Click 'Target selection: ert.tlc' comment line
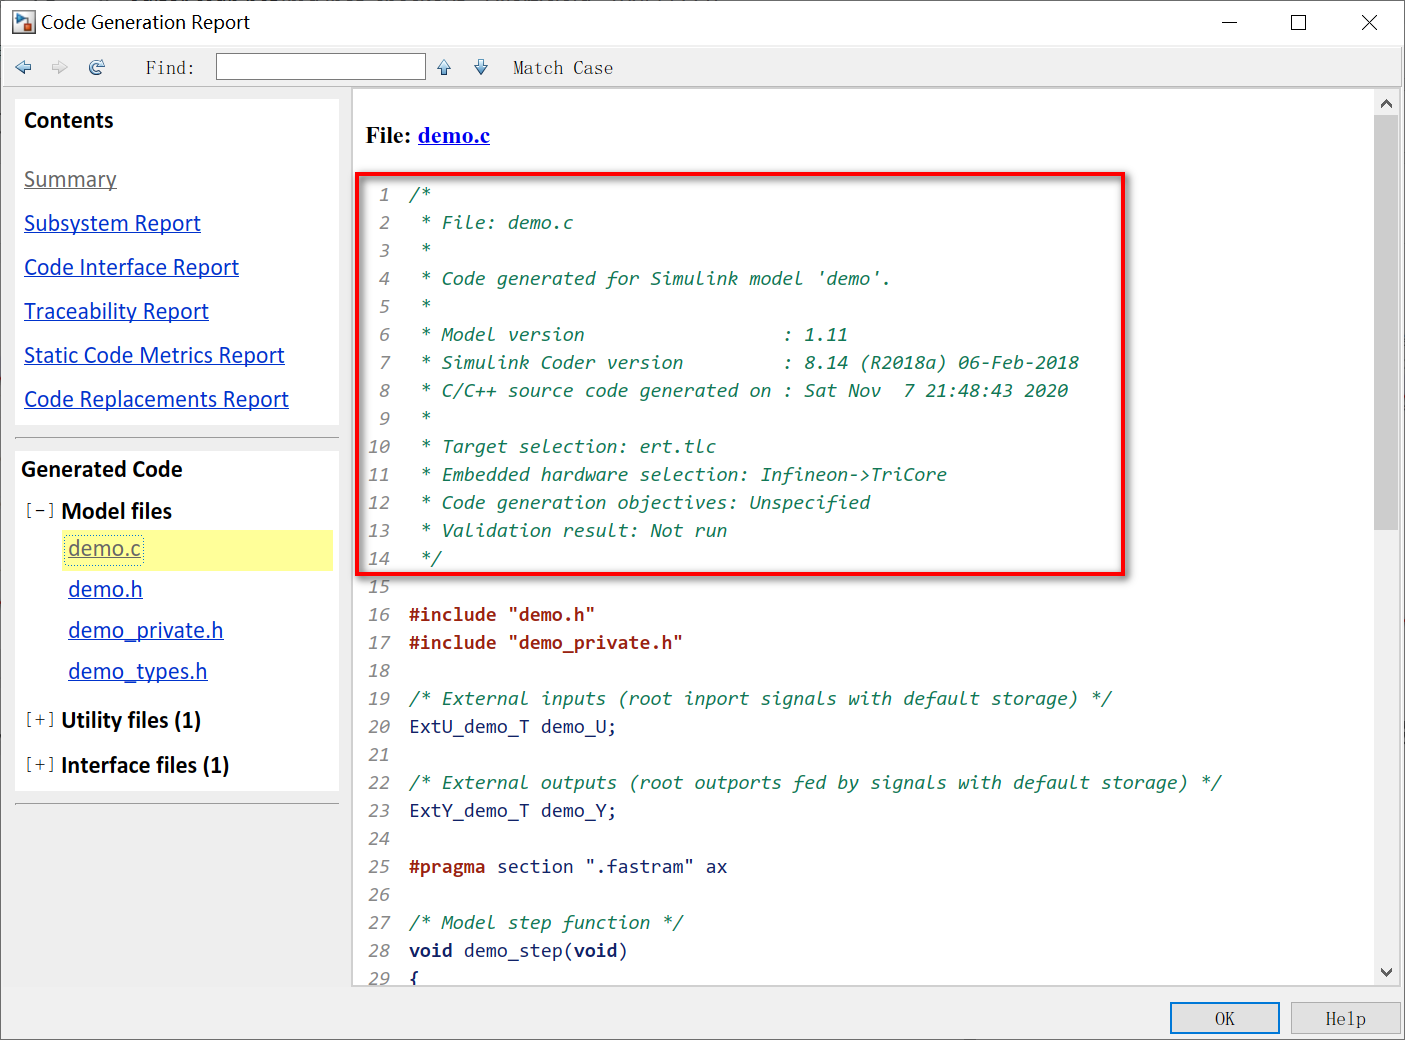 (x=568, y=446)
